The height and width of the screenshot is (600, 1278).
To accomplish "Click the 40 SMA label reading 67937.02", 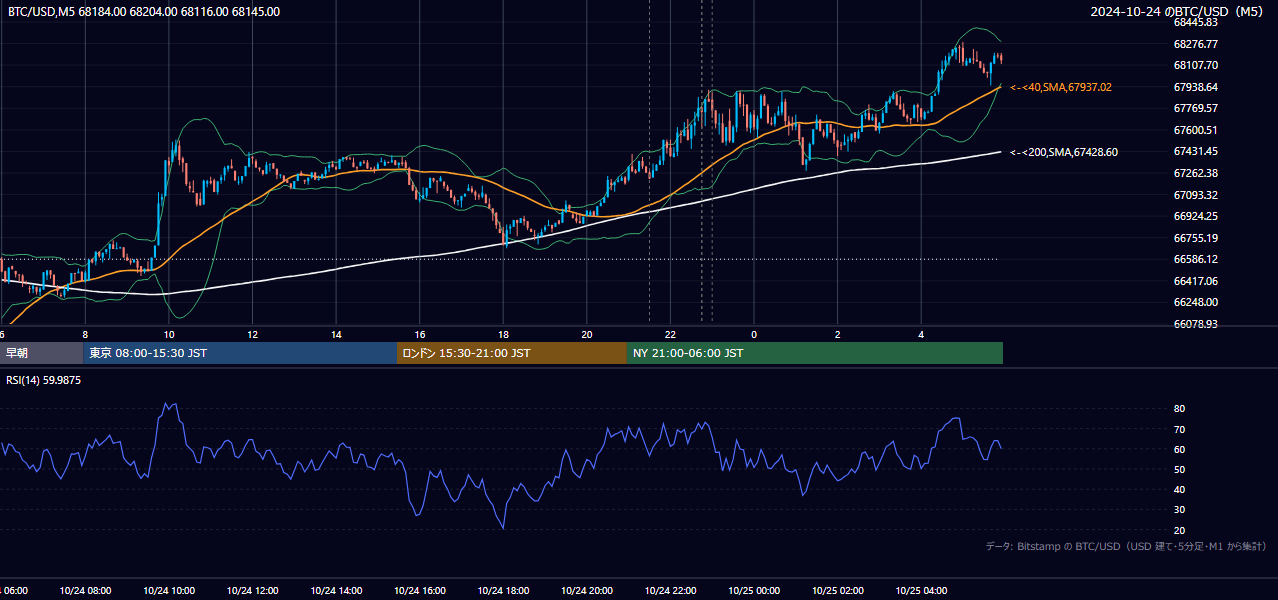I will pyautogui.click(x=1061, y=88).
